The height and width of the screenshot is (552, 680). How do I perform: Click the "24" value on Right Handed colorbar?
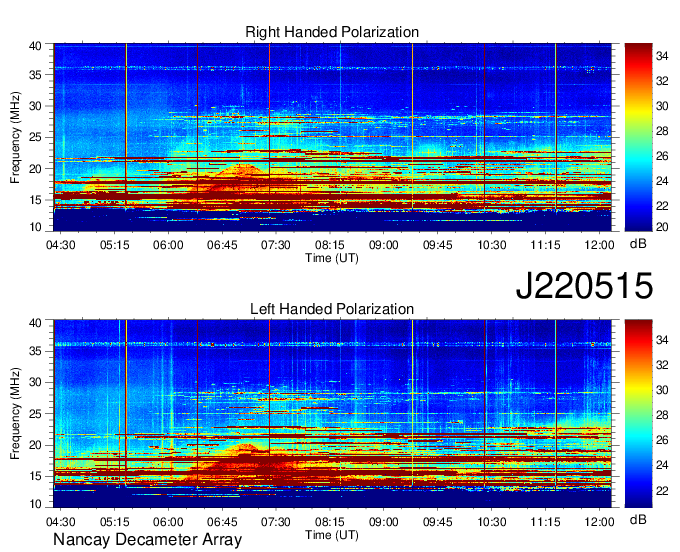662,181
